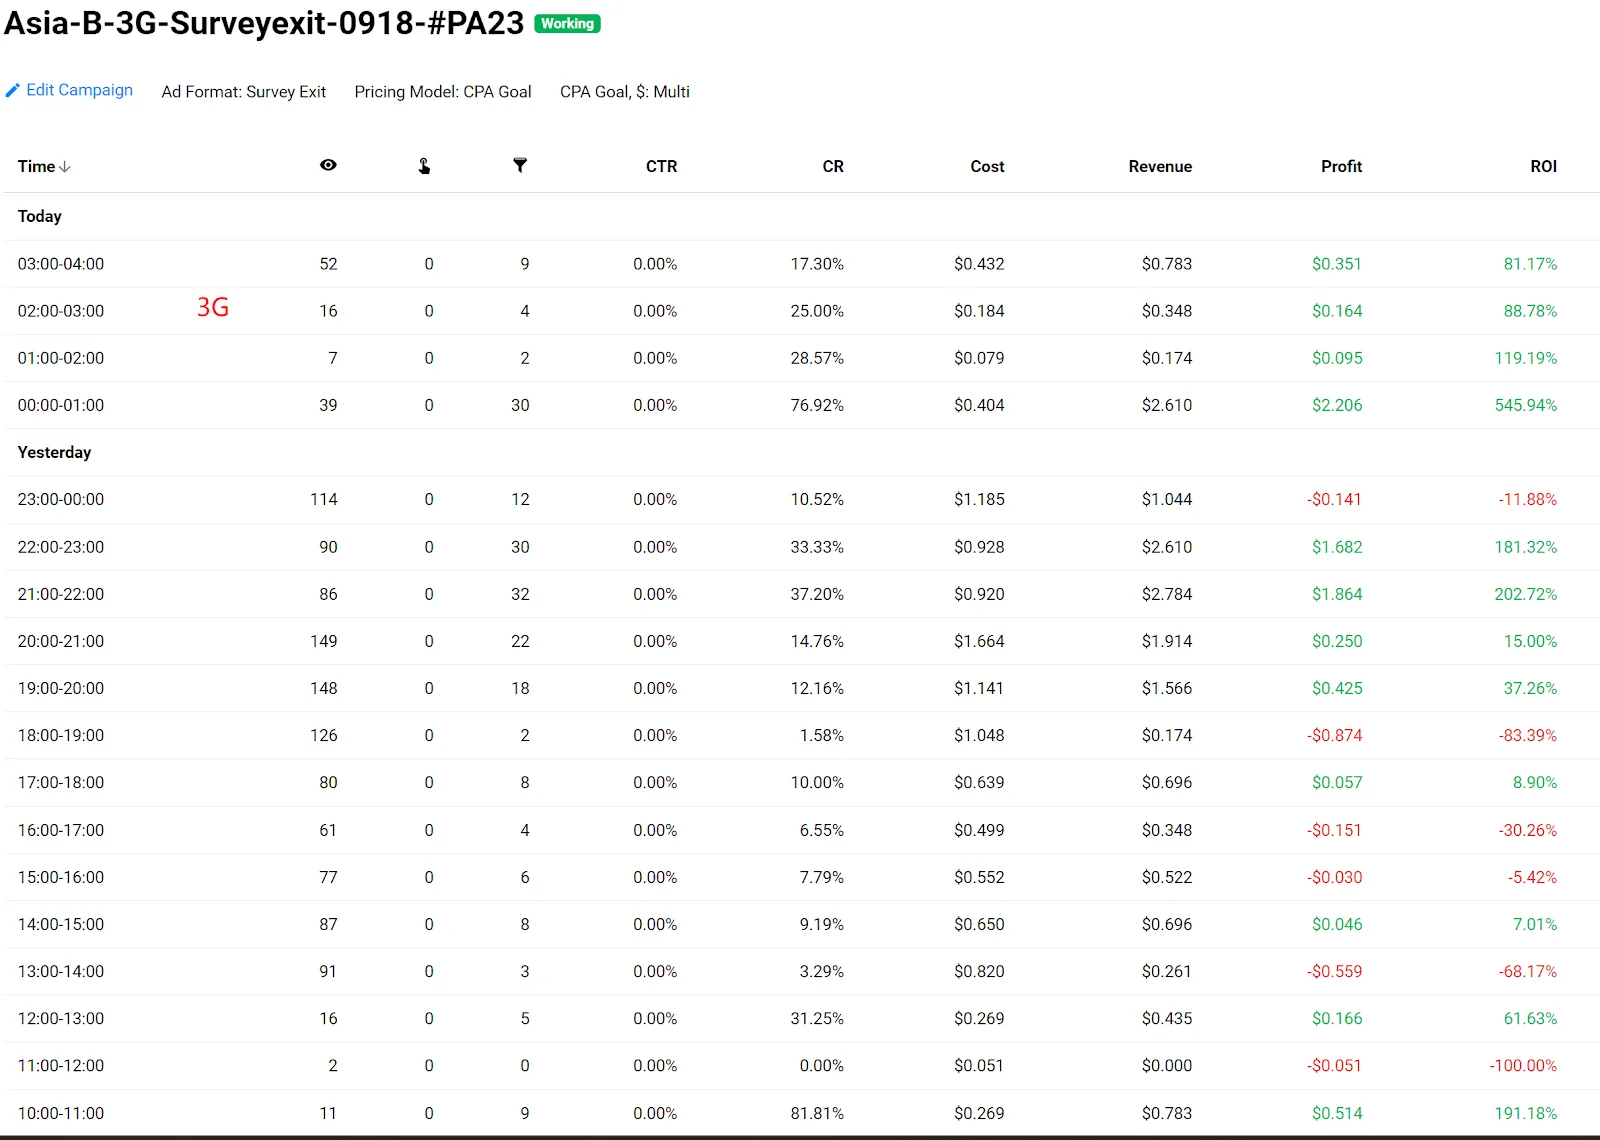Click the clicks pointer icon column header
Viewport: 1600px width, 1140px height.
[424, 166]
